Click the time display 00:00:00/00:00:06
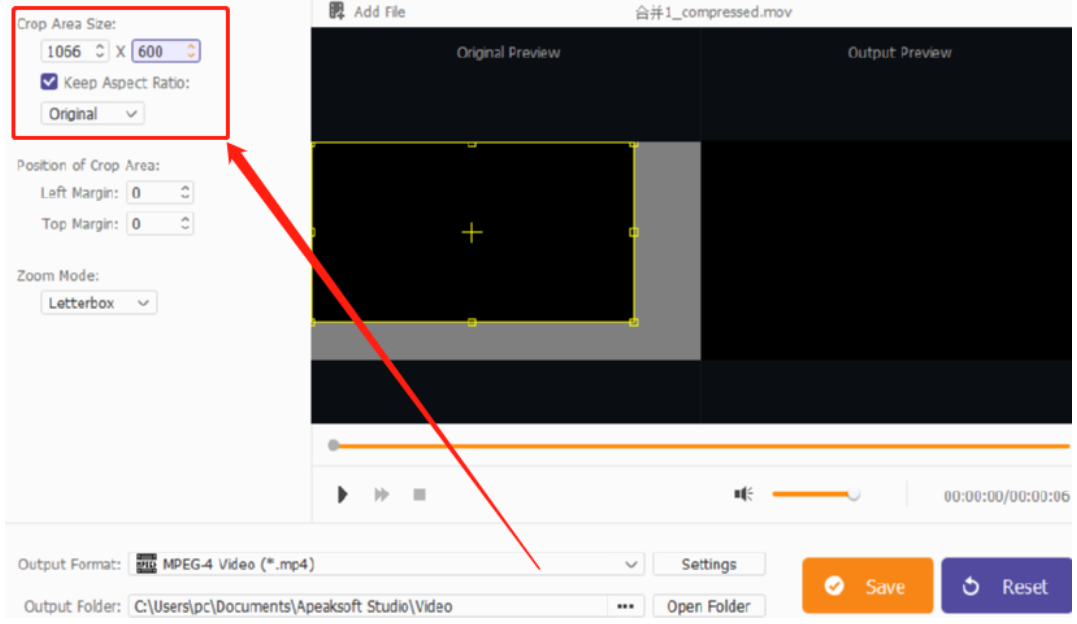This screenshot has height=624, width=1077. point(1006,495)
